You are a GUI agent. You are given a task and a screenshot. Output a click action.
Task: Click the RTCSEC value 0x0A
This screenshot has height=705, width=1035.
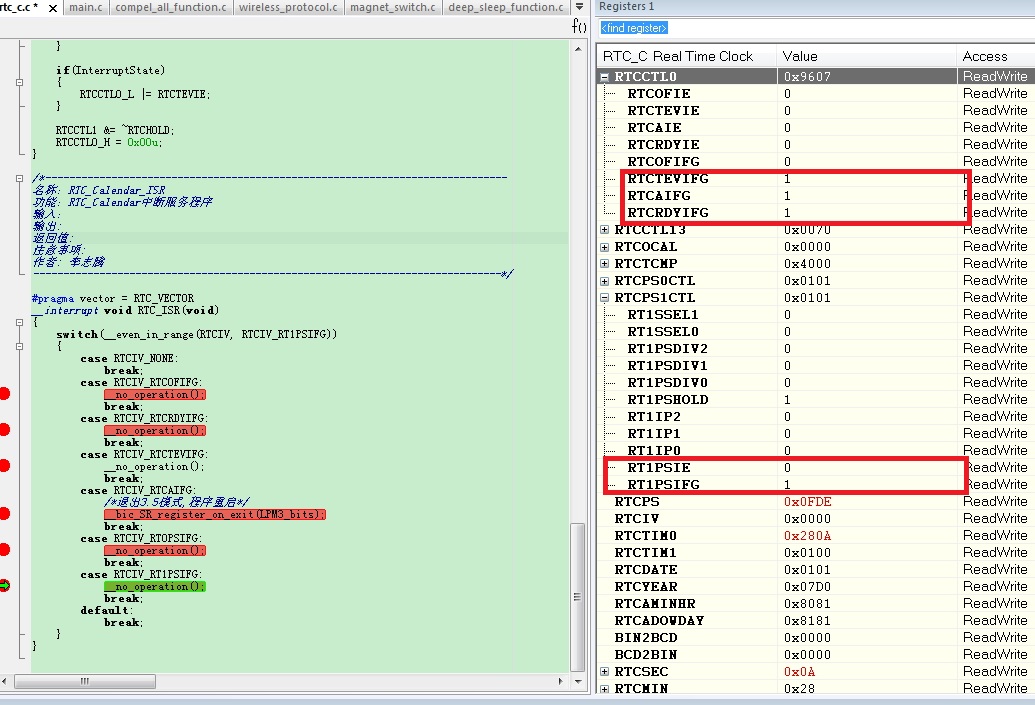tap(799, 672)
